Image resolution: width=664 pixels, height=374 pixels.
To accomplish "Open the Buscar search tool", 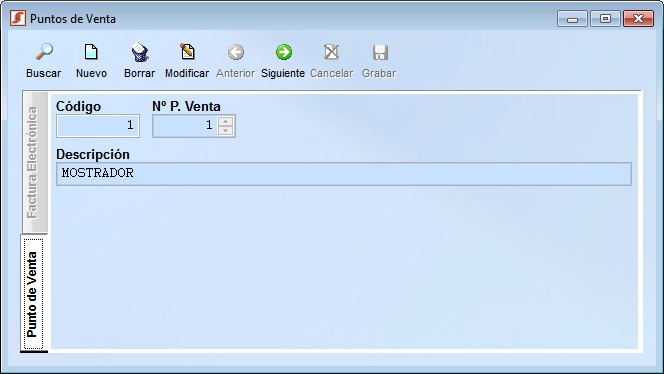I will pos(44,61).
